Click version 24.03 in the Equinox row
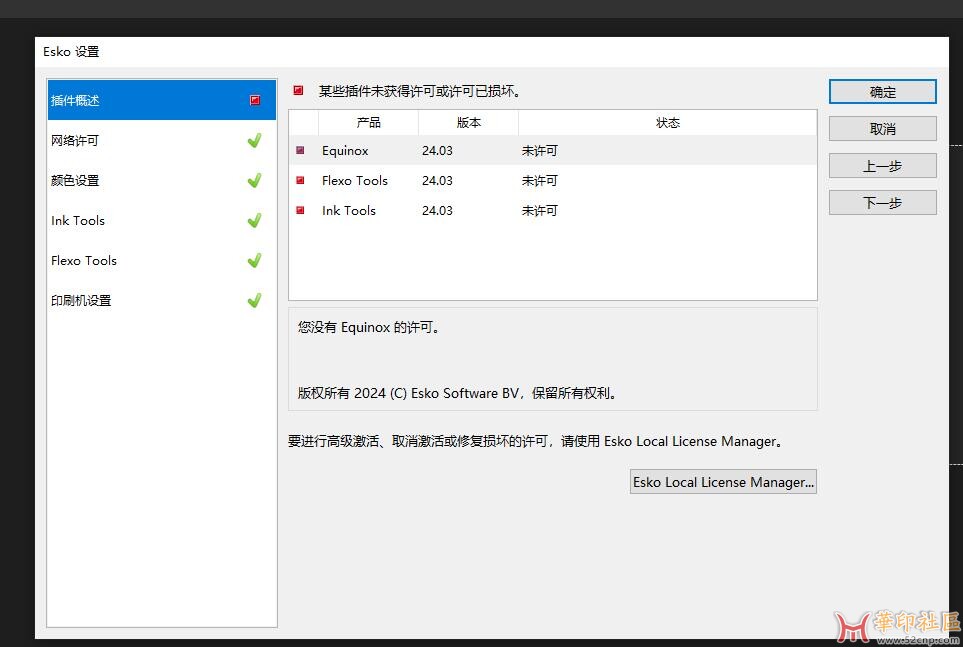This screenshot has height=647, width=963. [437, 151]
